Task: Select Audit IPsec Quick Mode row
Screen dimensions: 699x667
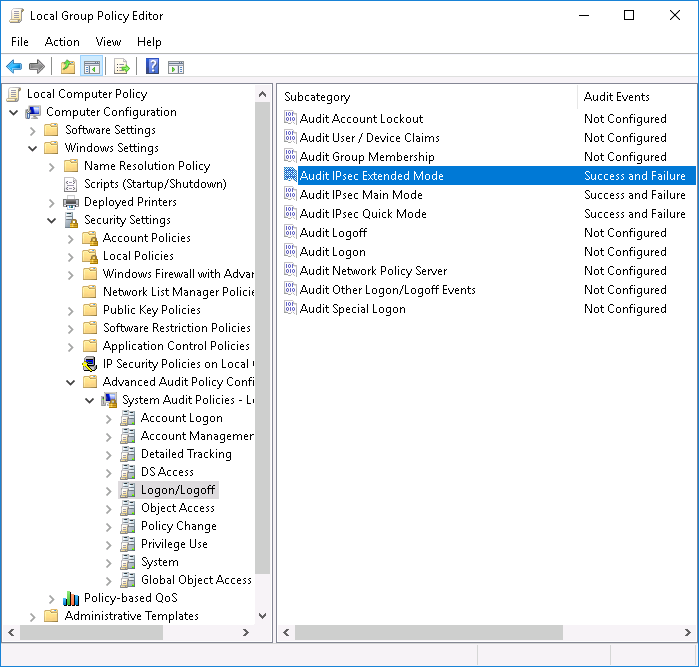Action: (489, 214)
